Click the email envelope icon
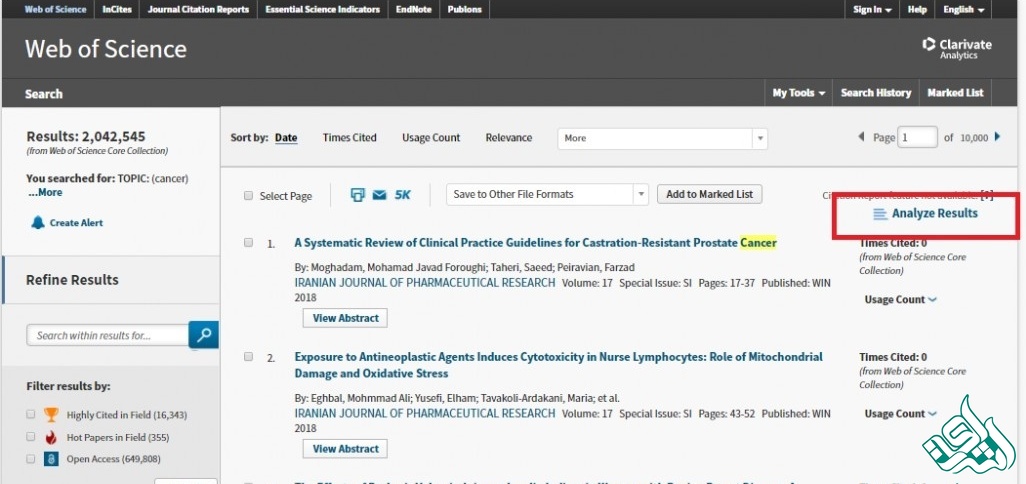The width and height of the screenshot is (1026, 484). click(379, 195)
